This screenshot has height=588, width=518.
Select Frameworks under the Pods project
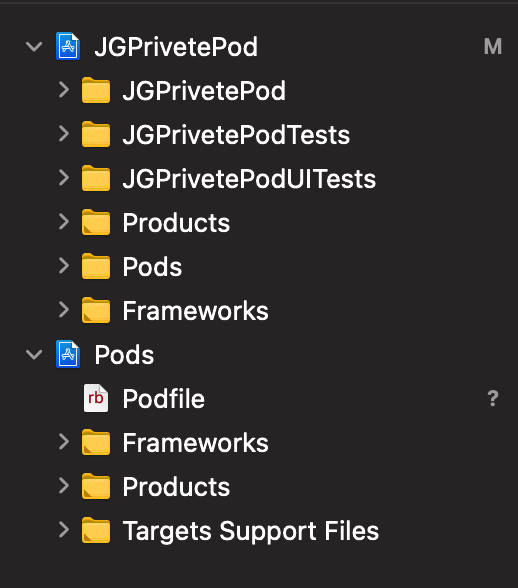(x=259, y=442)
